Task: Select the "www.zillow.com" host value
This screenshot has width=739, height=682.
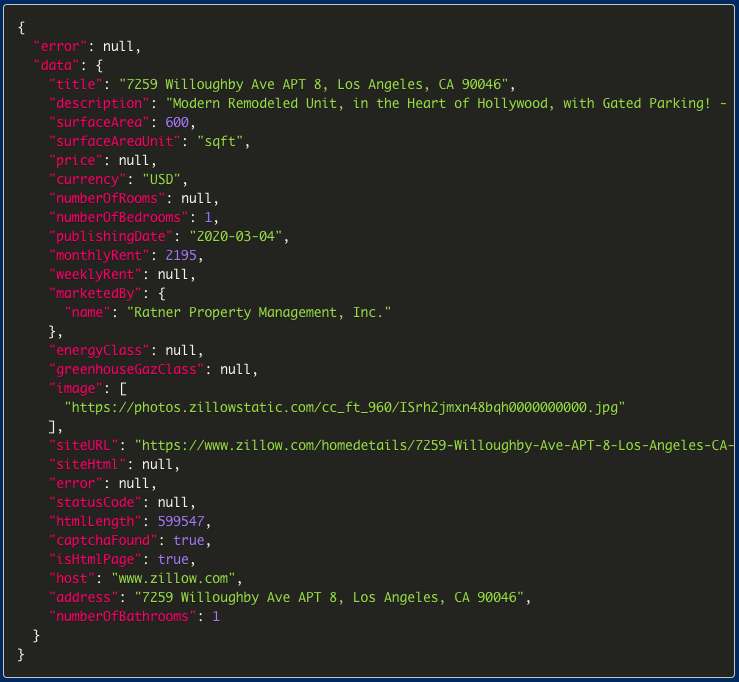Action: tap(173, 579)
